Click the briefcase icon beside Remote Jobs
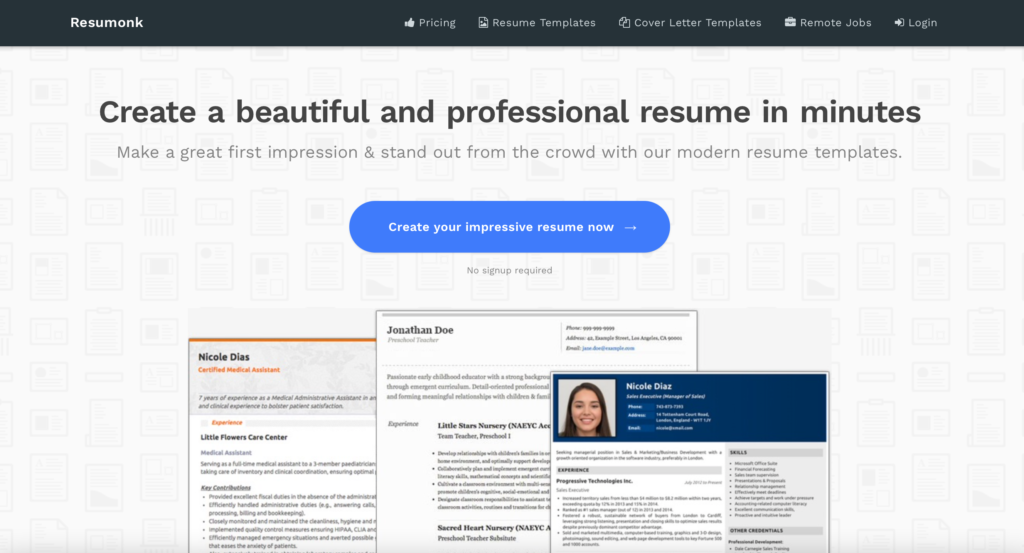The width and height of the screenshot is (1024, 553). click(x=790, y=23)
